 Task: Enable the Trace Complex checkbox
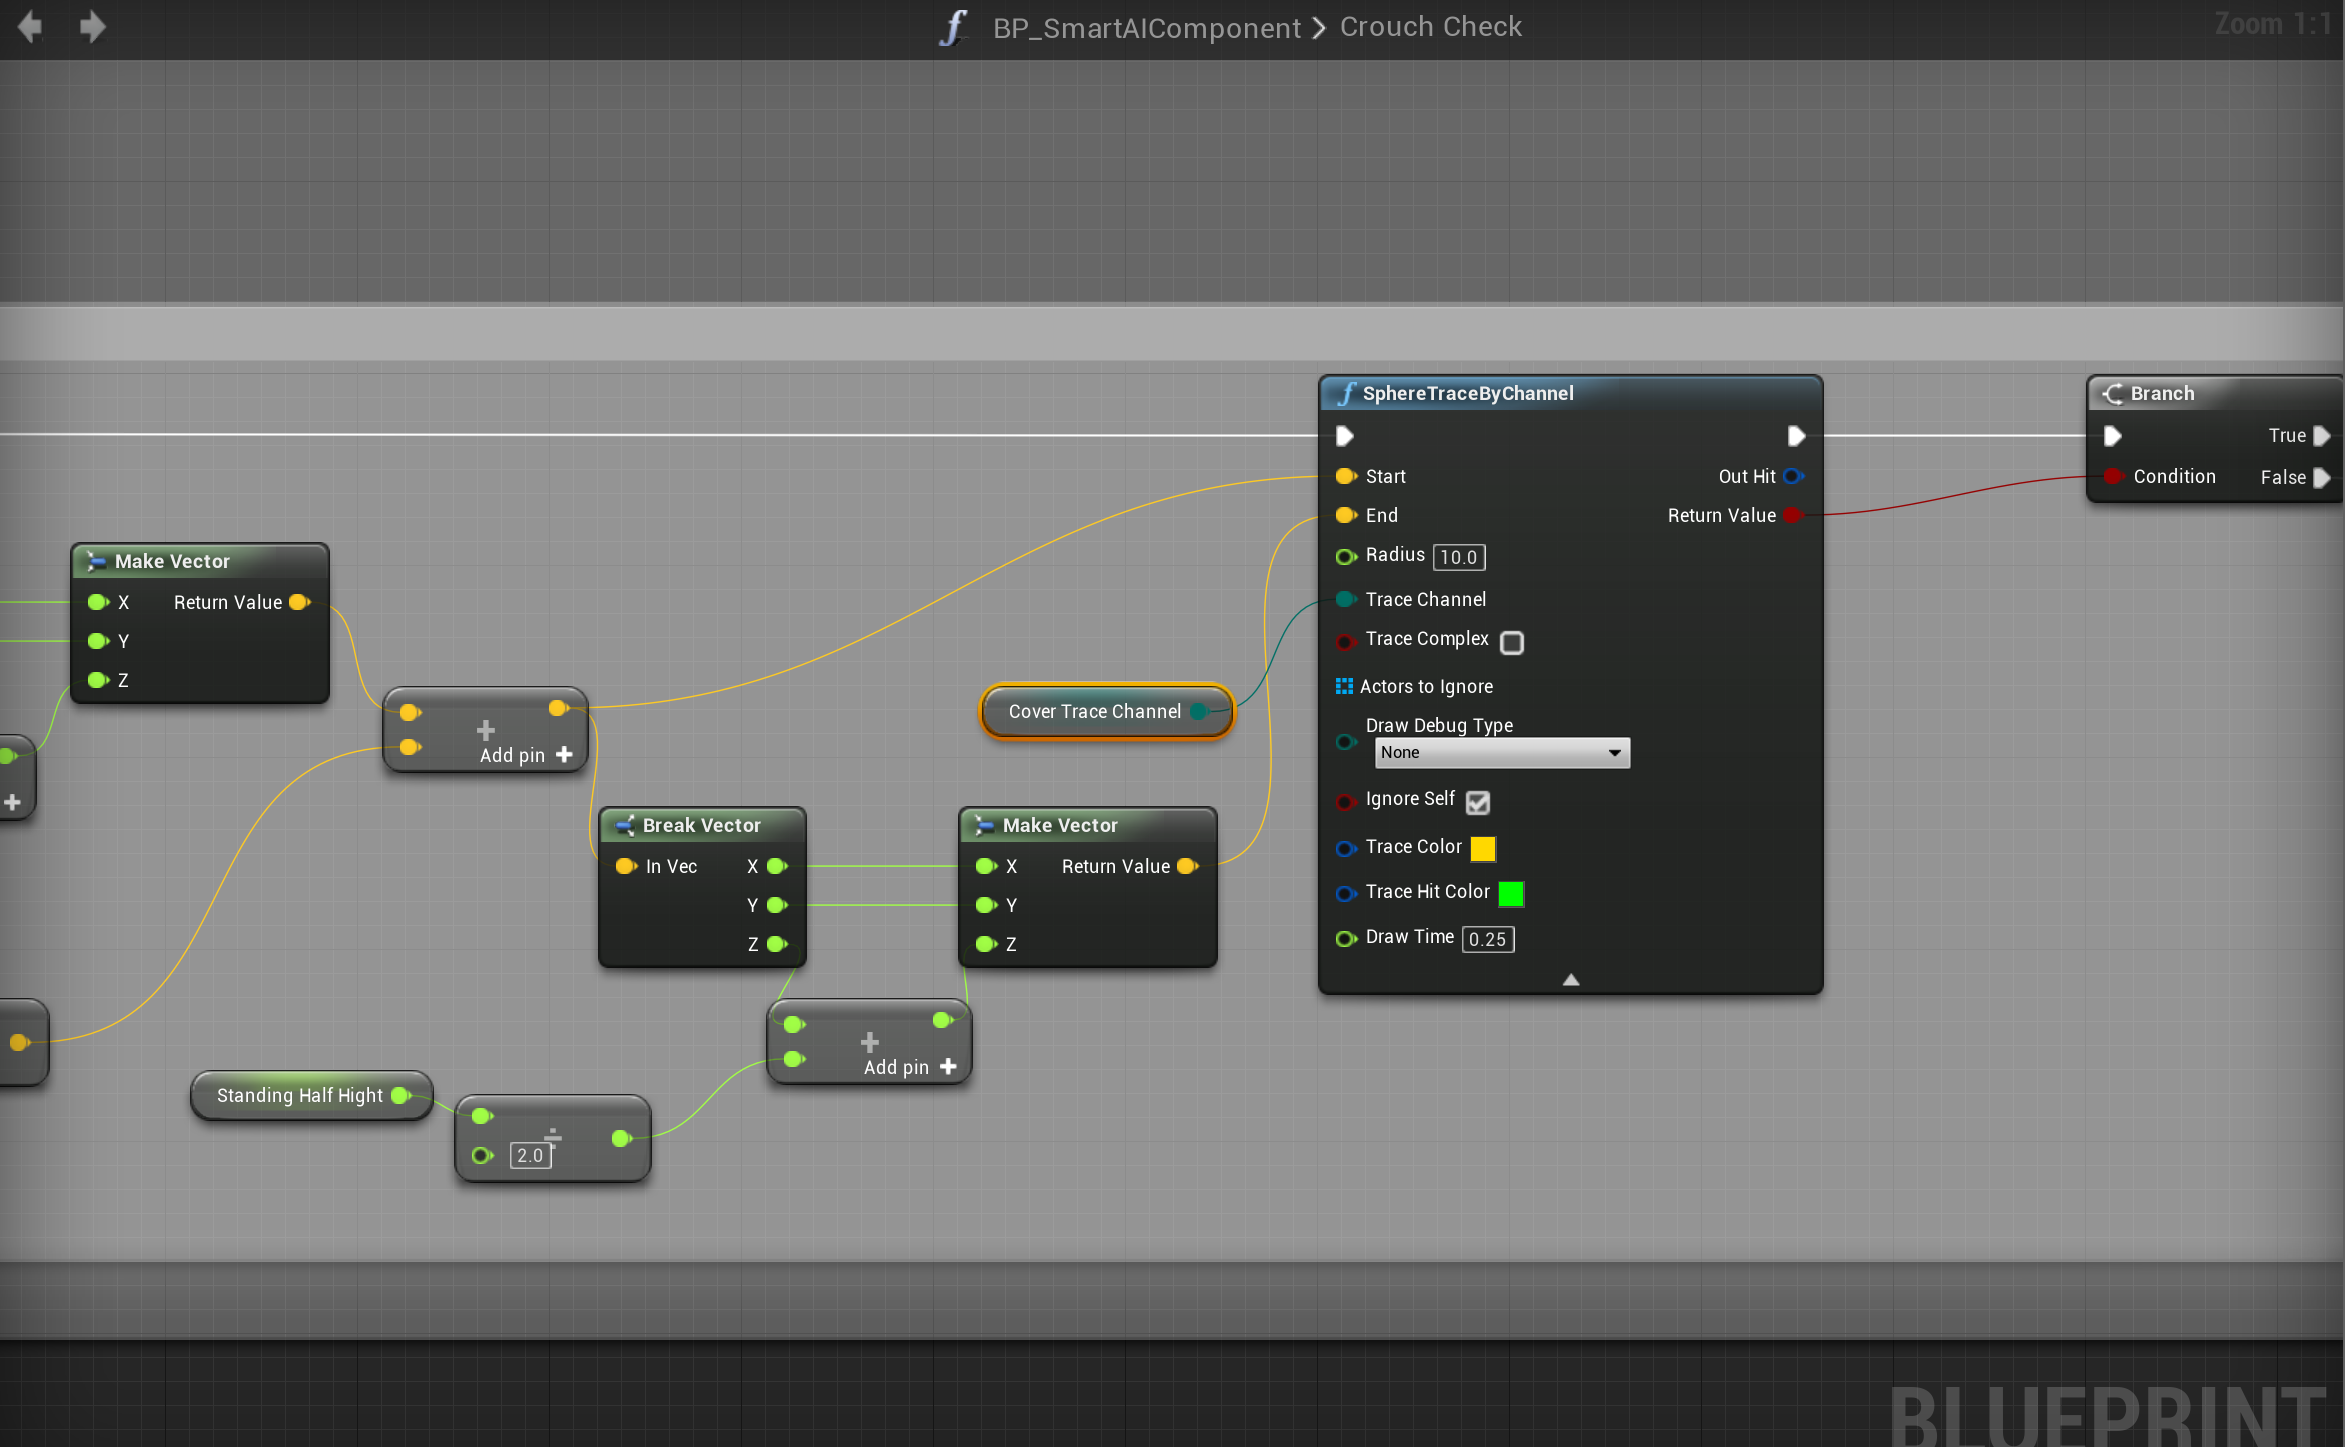point(1512,642)
